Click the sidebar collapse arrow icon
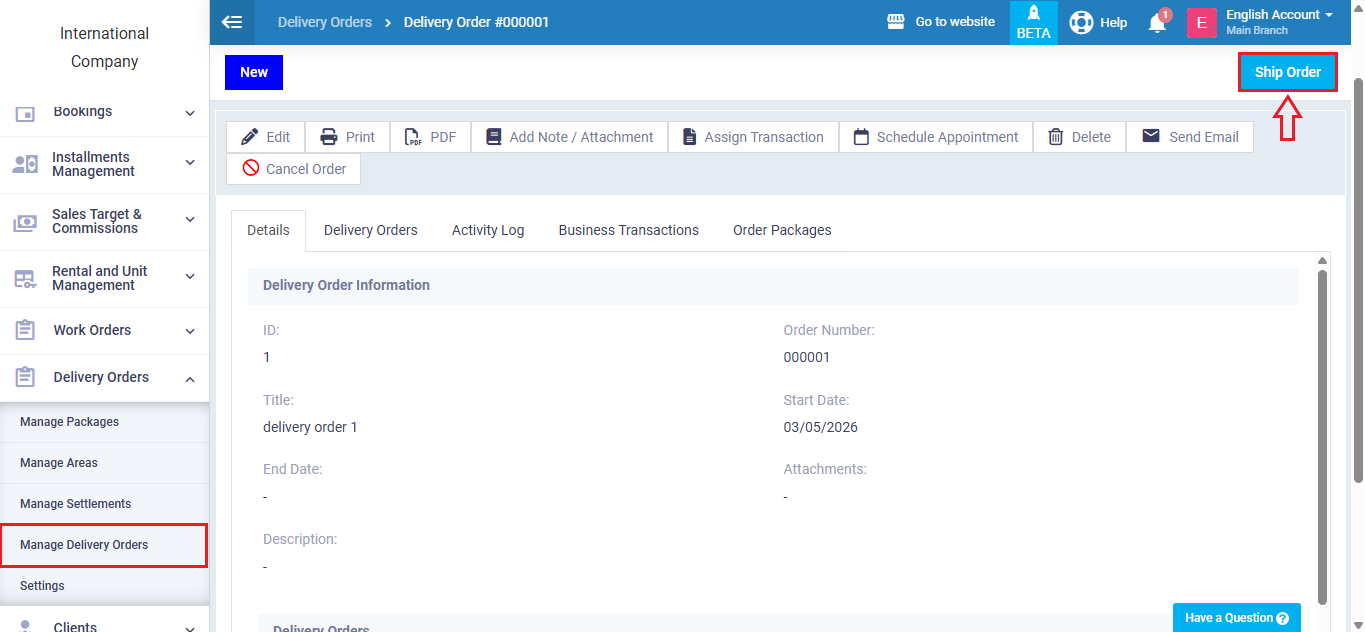The image size is (1365, 632). [x=232, y=22]
